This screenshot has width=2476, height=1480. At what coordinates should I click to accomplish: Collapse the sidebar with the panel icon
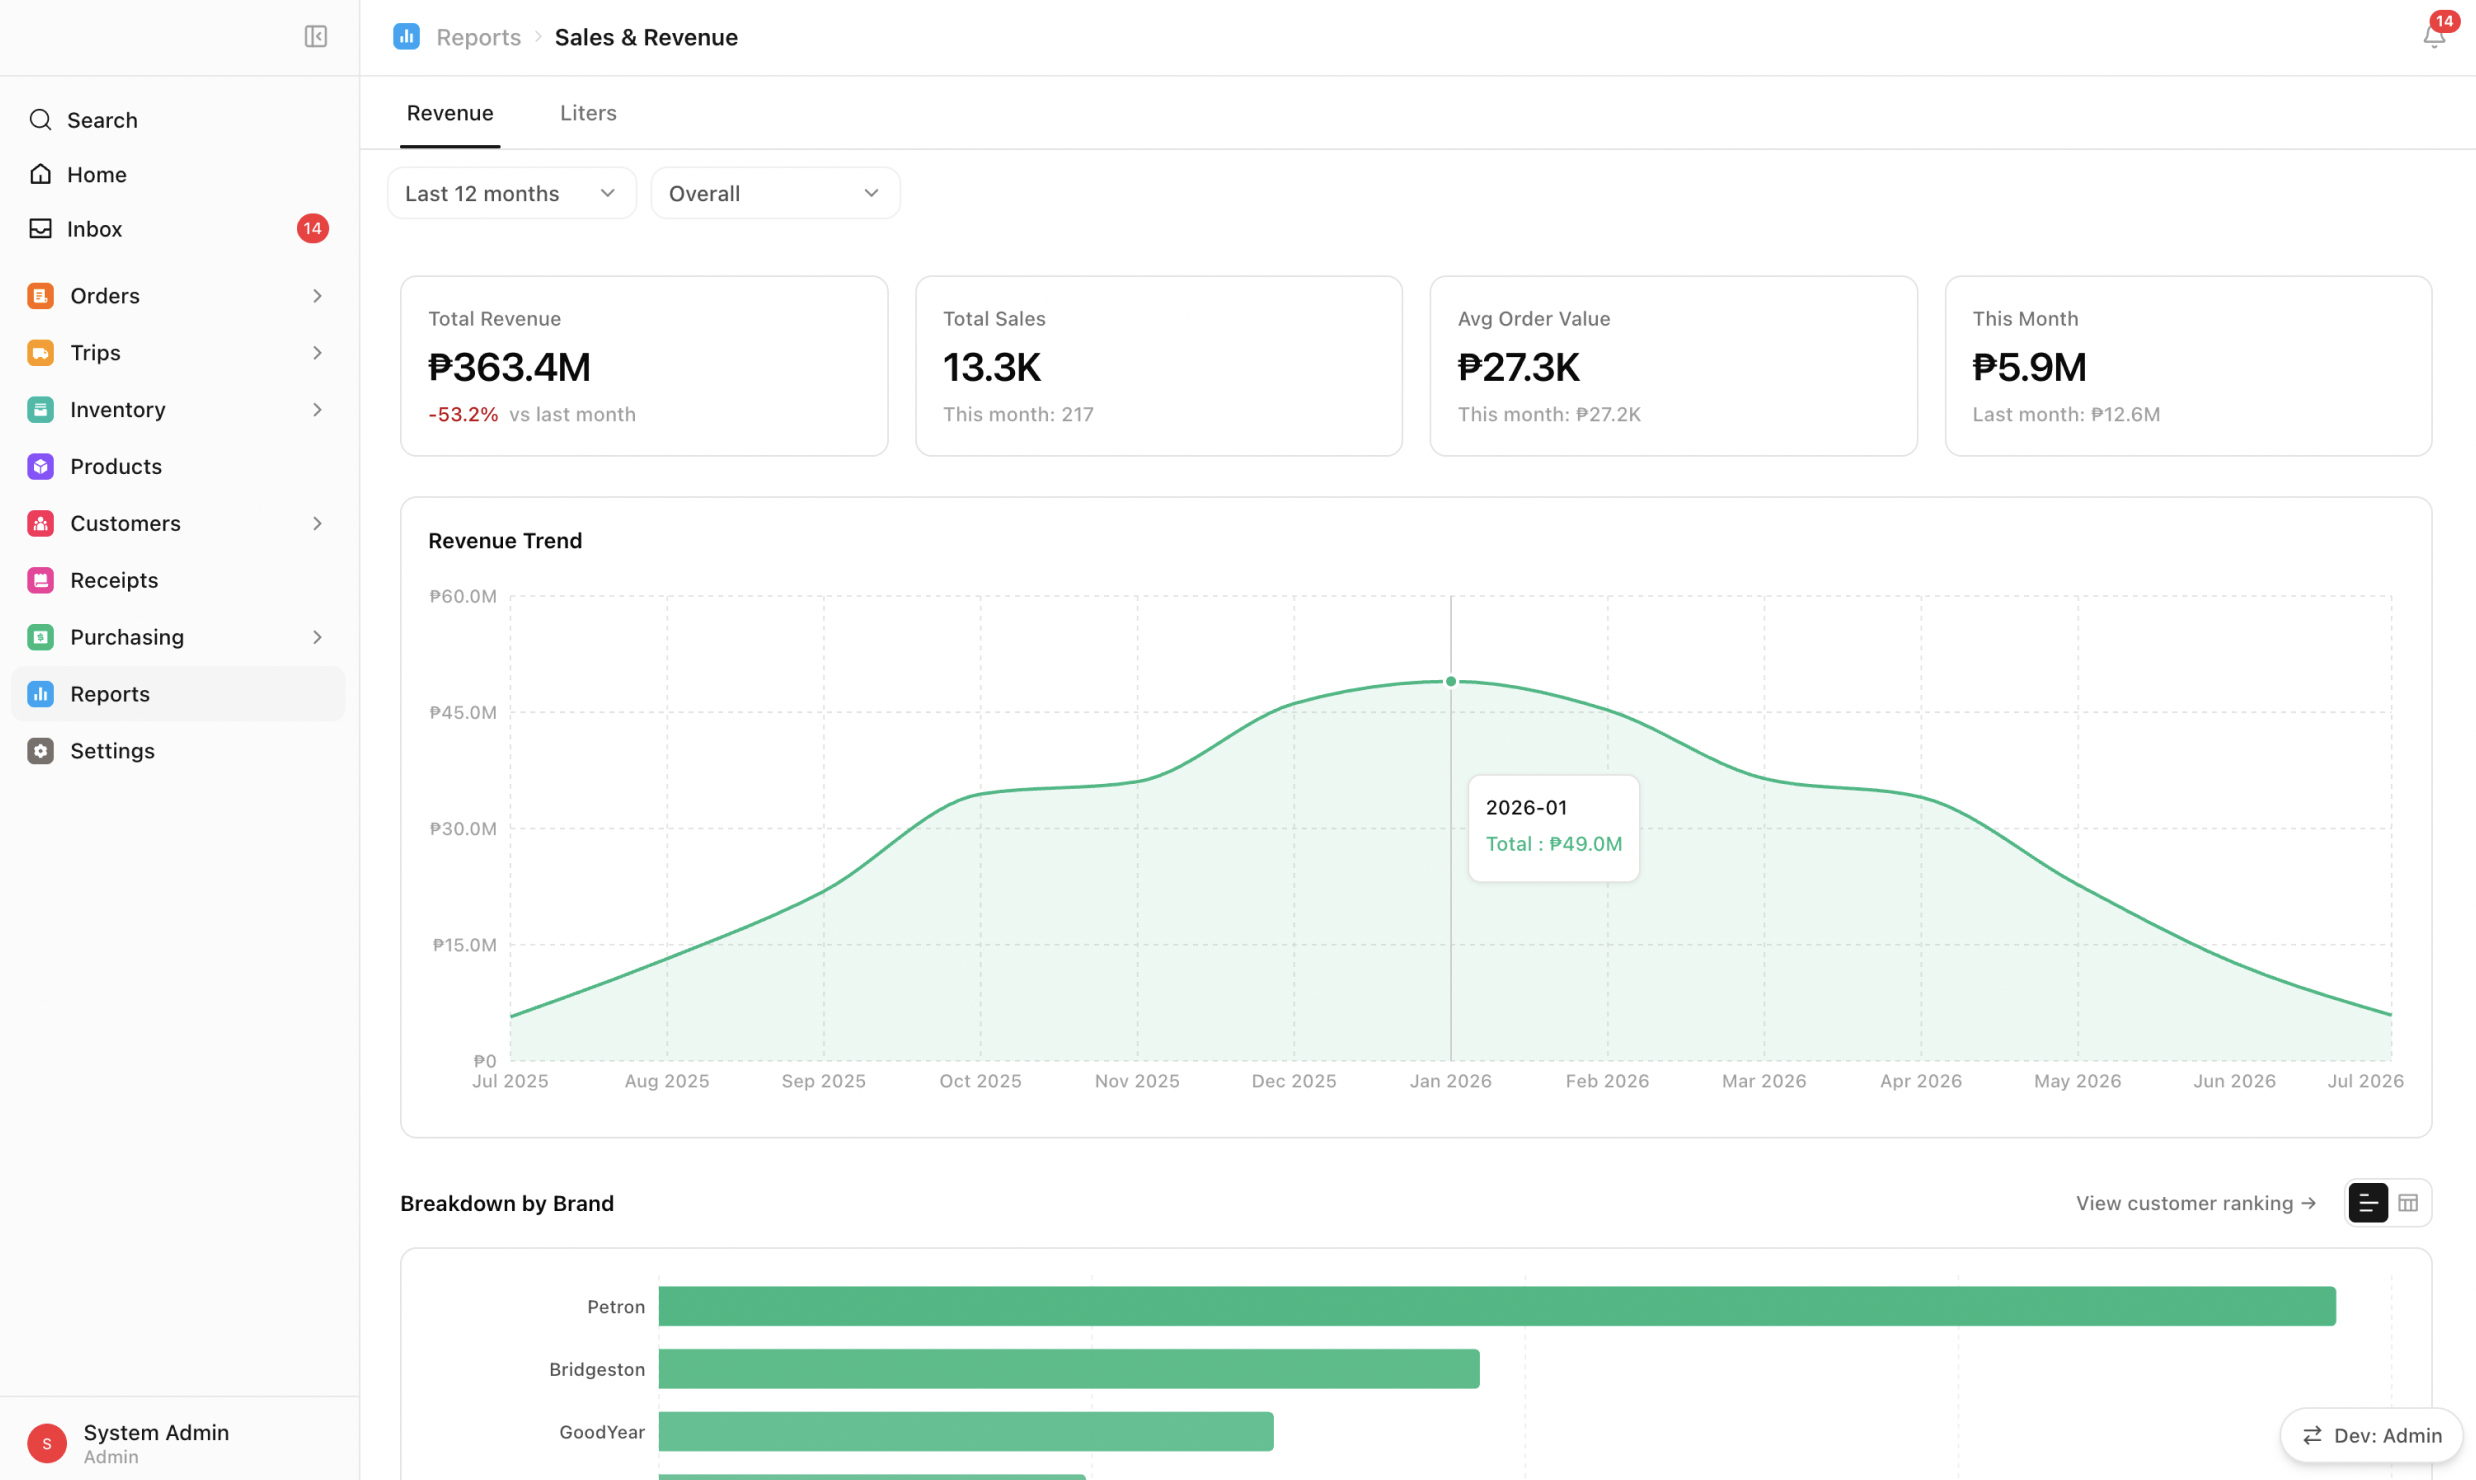tap(316, 37)
